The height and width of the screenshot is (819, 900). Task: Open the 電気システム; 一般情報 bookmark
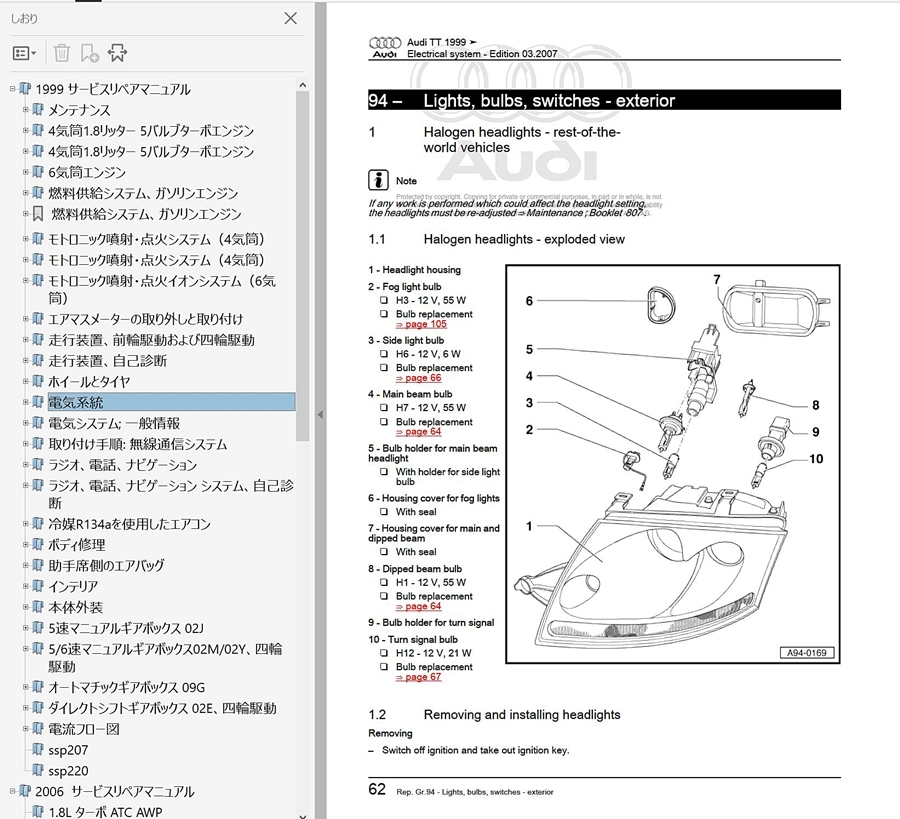pyautogui.click(x=114, y=423)
